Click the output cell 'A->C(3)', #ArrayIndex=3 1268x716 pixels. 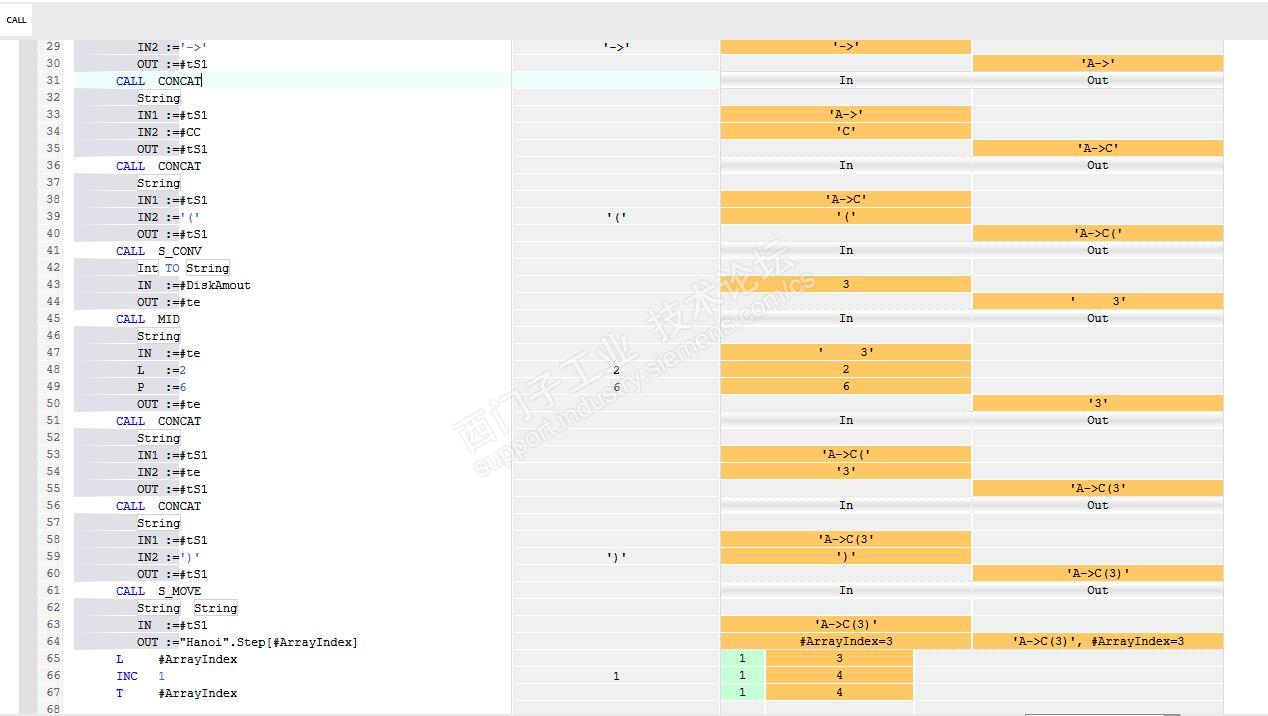point(1098,641)
